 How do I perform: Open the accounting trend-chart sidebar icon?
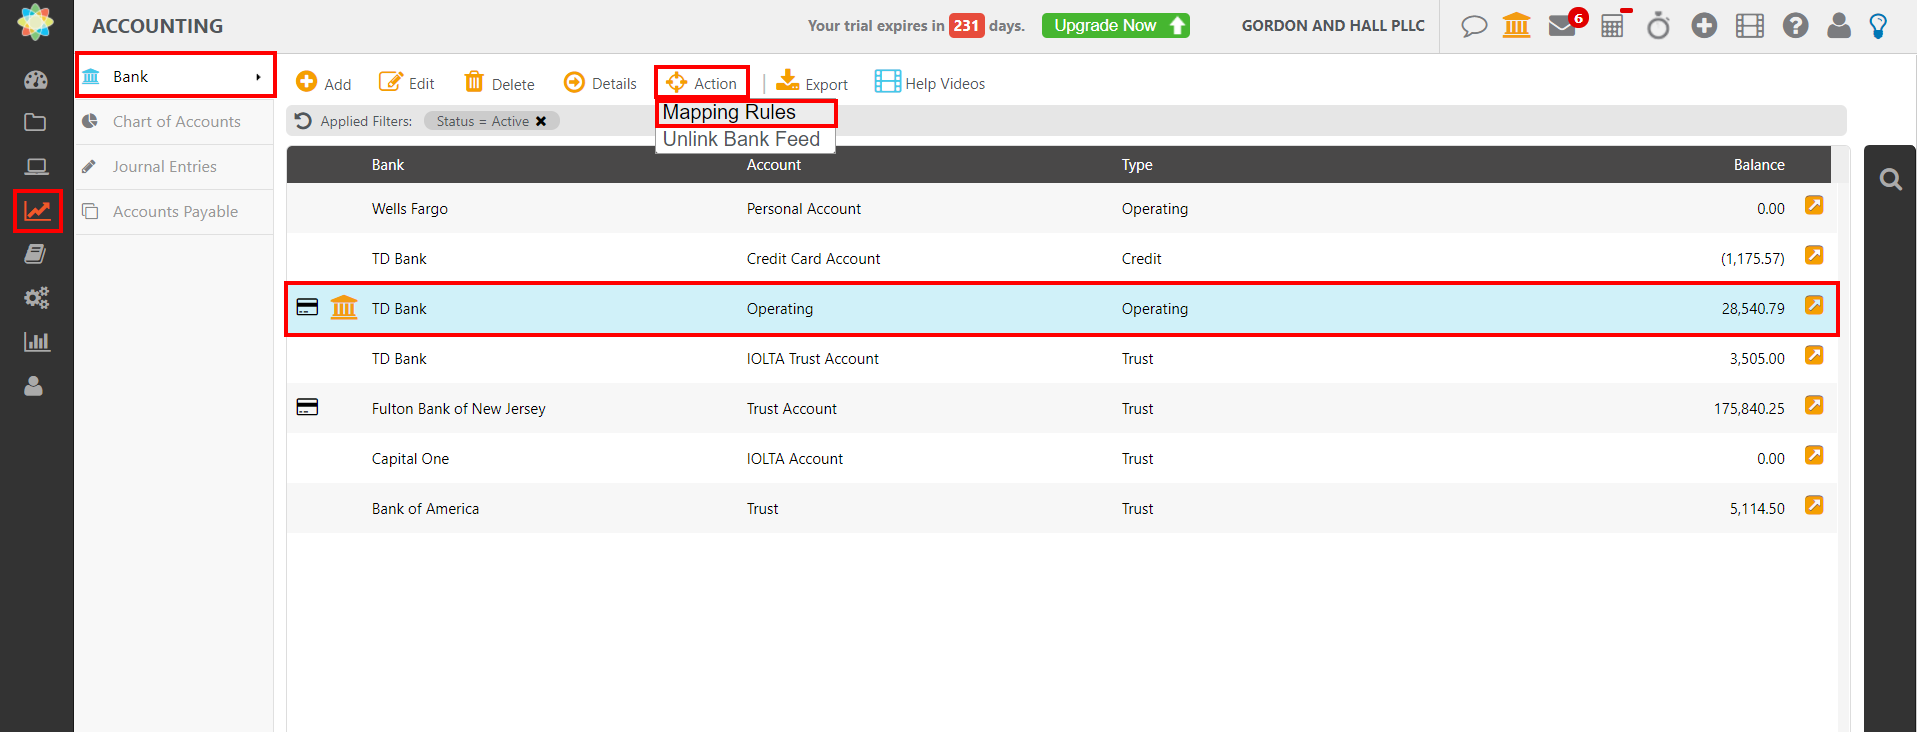(x=38, y=211)
